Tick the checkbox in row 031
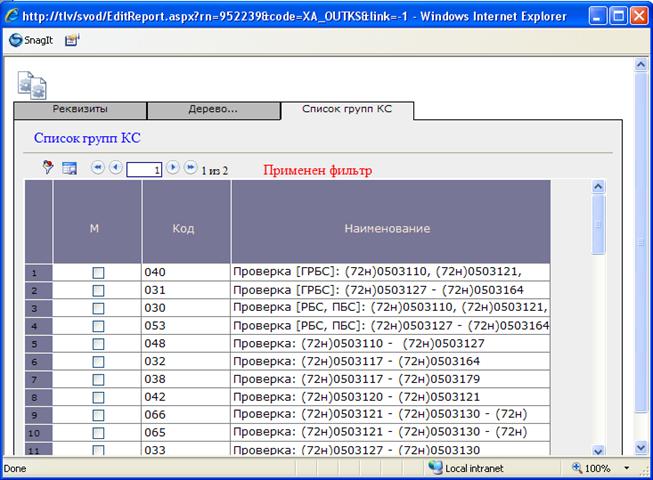This screenshot has height=480, width=653. (98, 290)
